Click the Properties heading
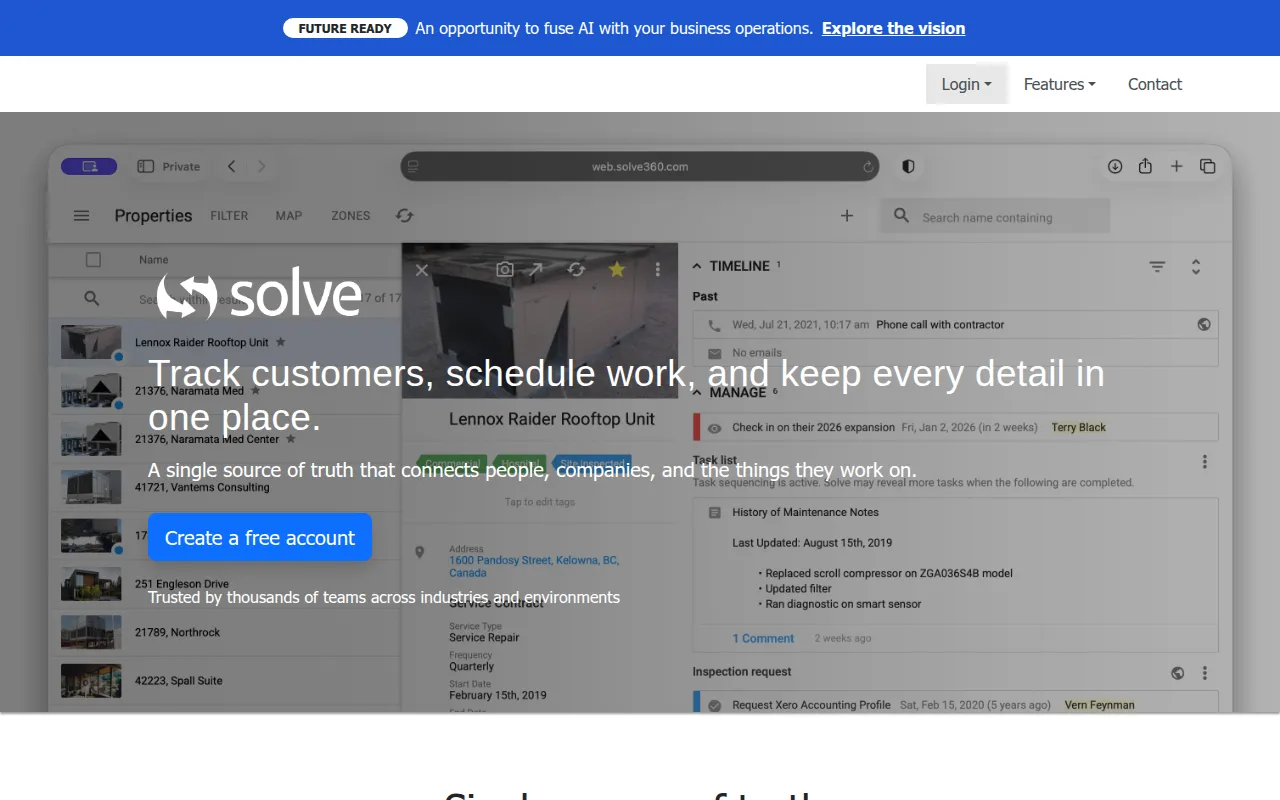The height and width of the screenshot is (800, 1280). 153,215
